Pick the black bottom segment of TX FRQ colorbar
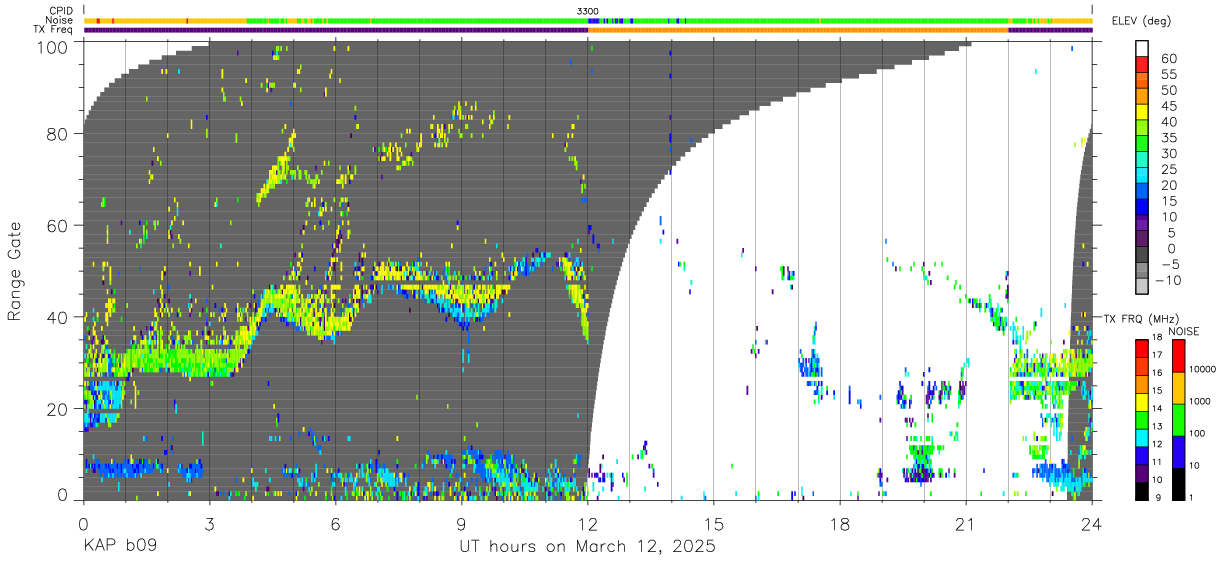The width and height of the screenshot is (1228, 567). [1142, 490]
